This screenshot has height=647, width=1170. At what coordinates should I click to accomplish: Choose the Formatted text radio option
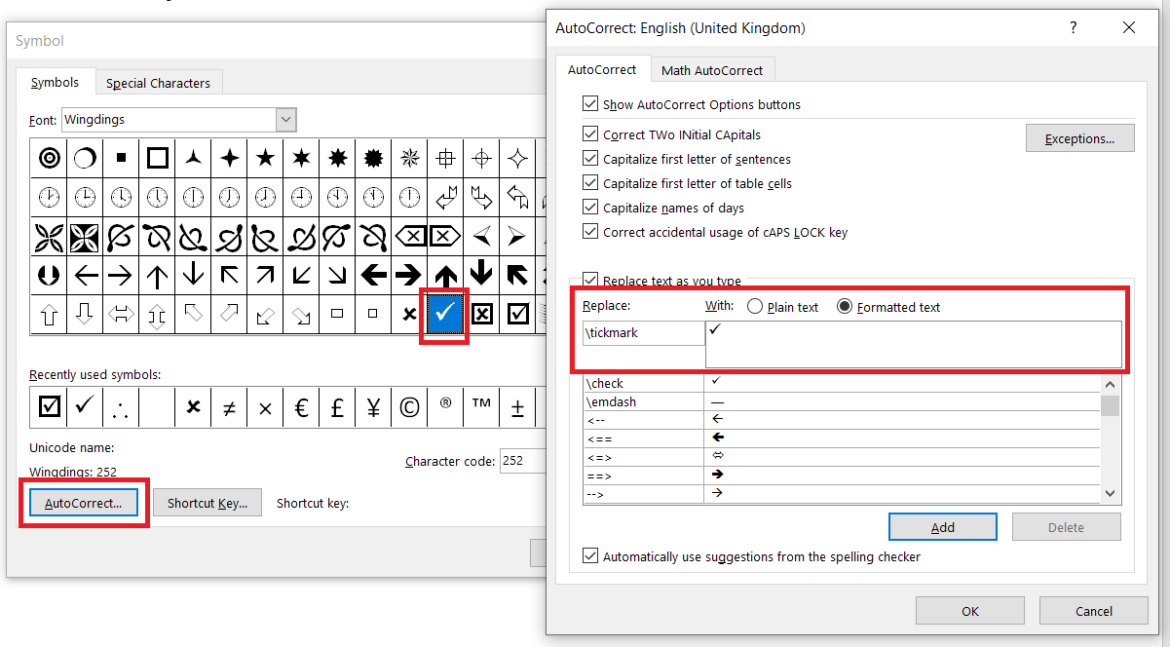[844, 307]
